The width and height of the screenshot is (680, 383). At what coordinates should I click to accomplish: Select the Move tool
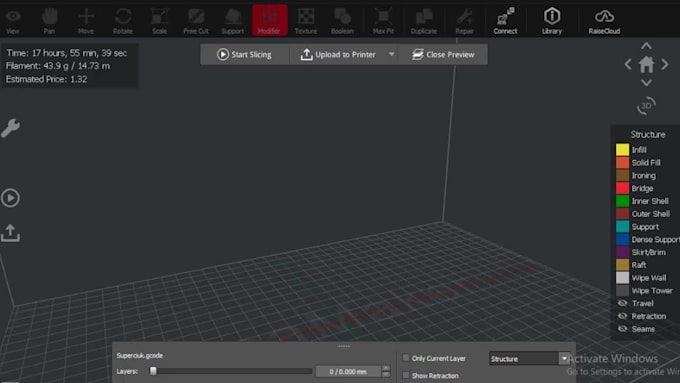pos(86,21)
